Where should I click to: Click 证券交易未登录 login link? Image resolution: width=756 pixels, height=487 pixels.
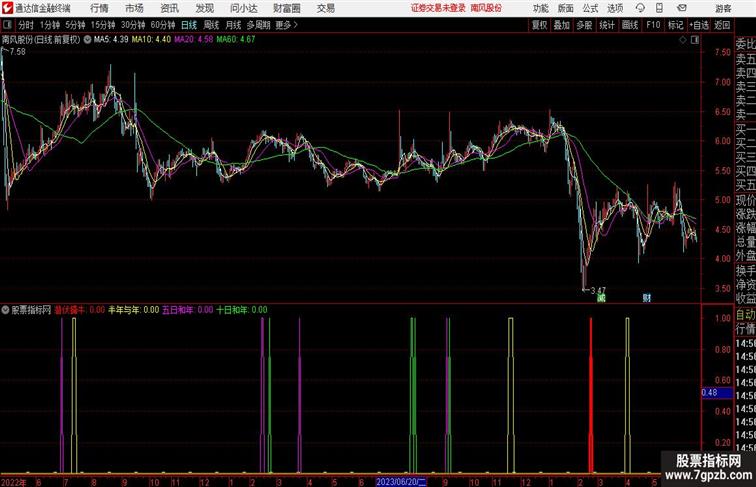coord(438,8)
